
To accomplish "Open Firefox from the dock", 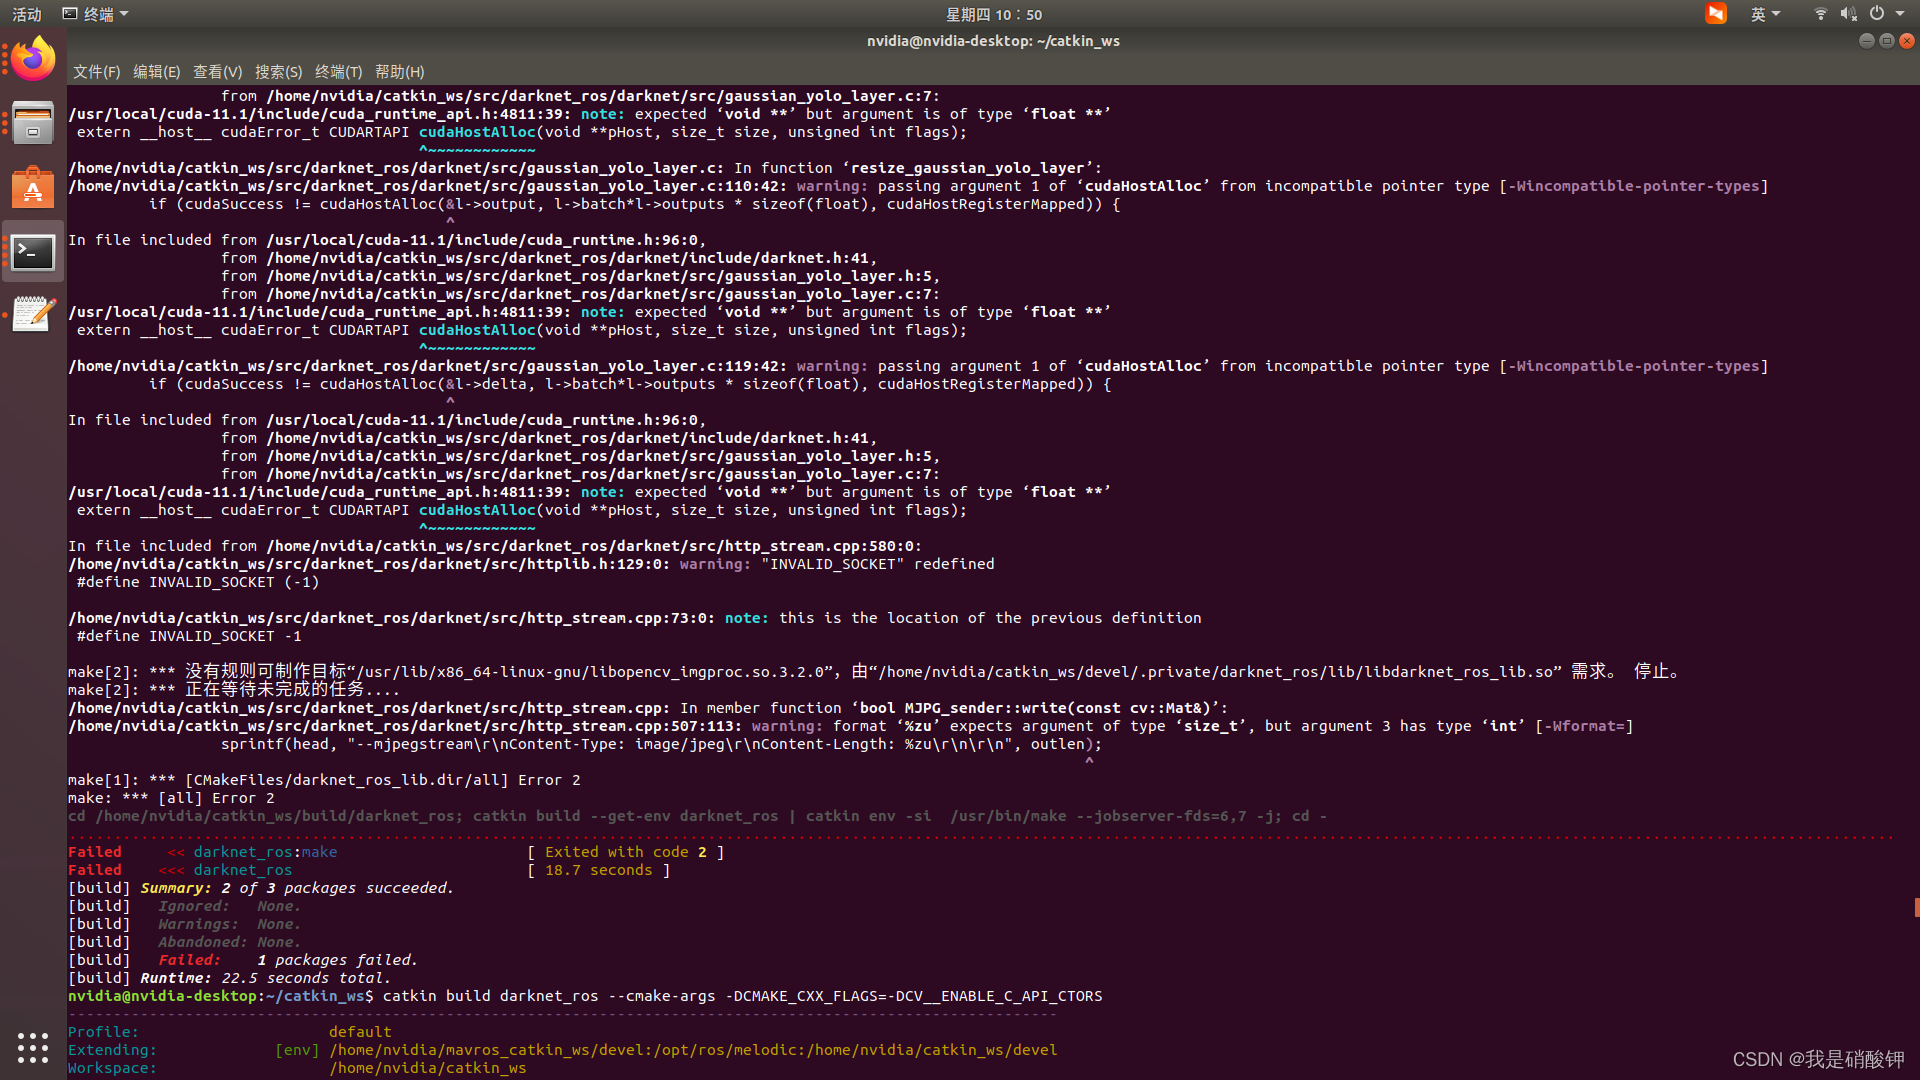I will tap(33, 57).
